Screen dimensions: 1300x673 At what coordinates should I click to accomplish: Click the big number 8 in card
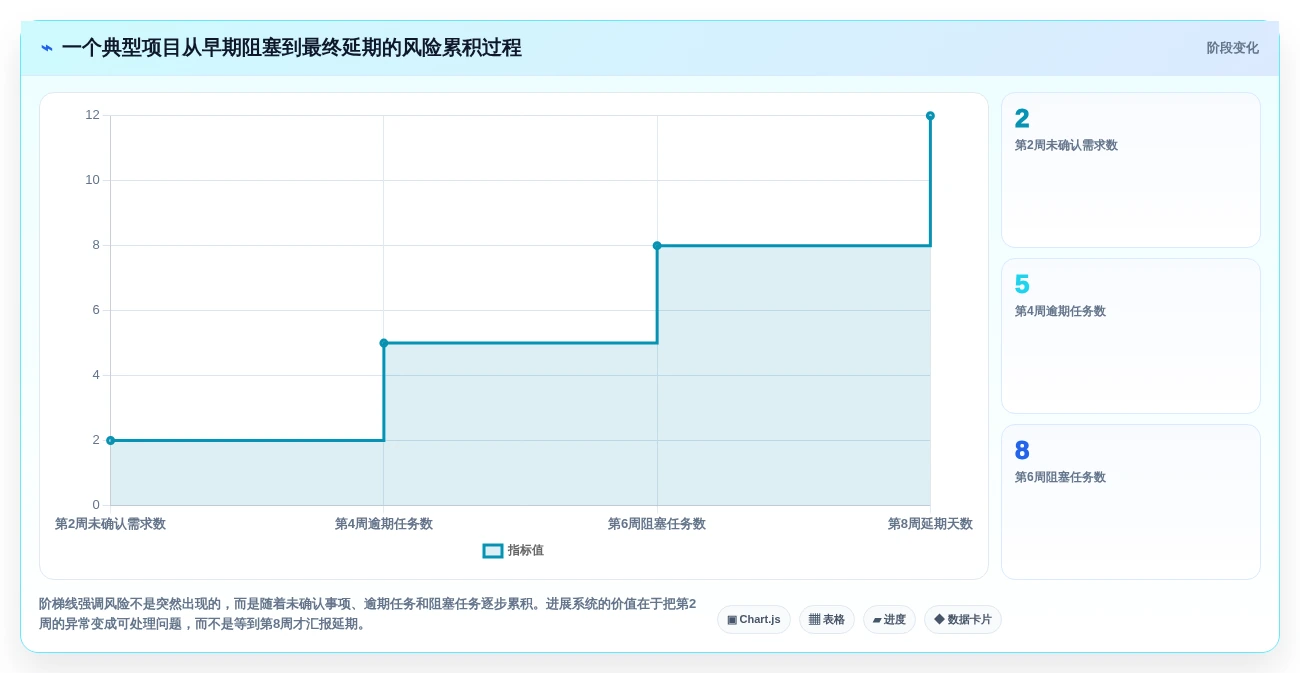(x=1022, y=451)
